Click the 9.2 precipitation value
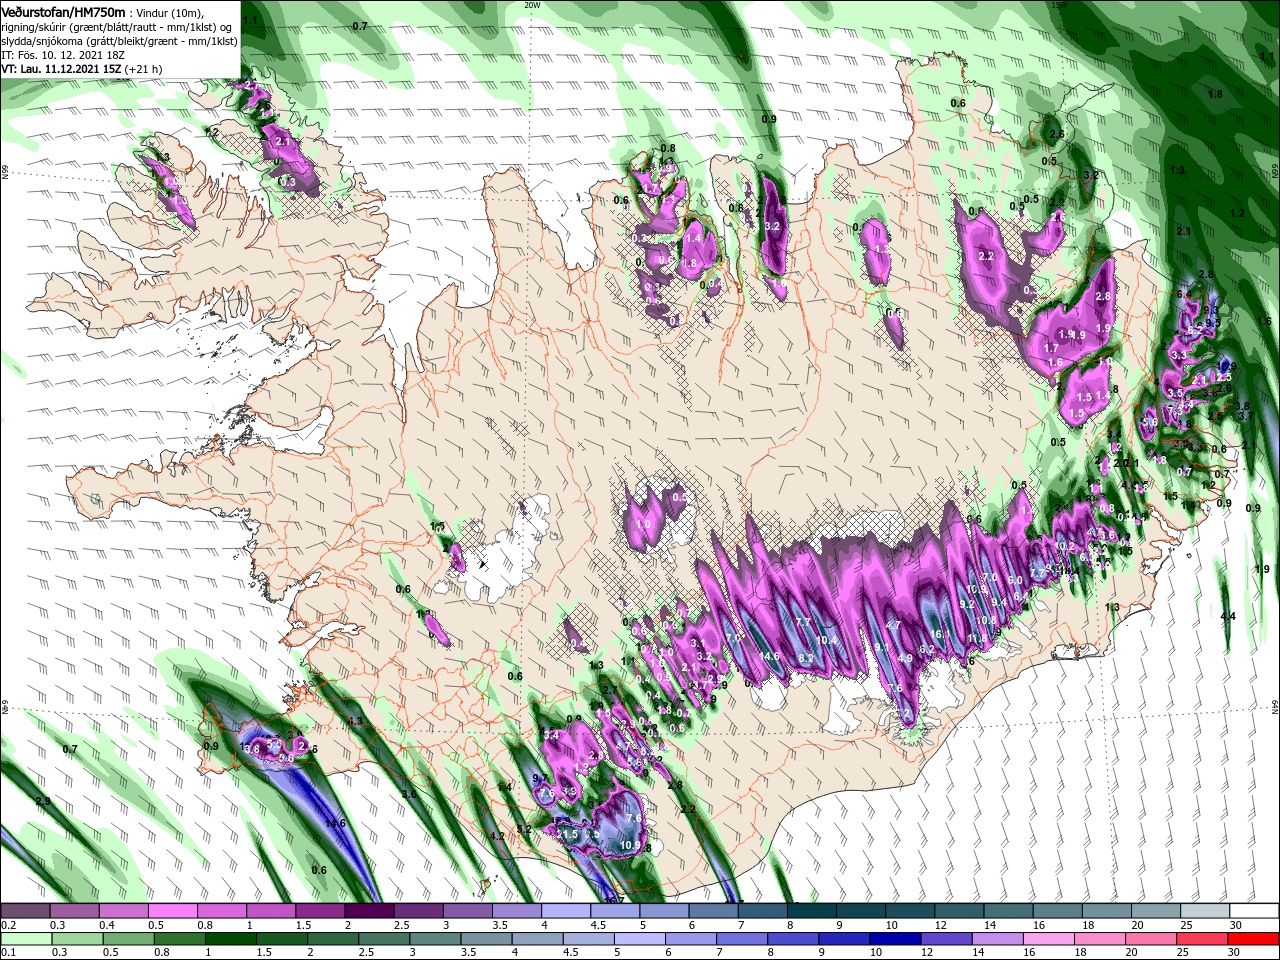The height and width of the screenshot is (960, 1280). click(x=967, y=605)
